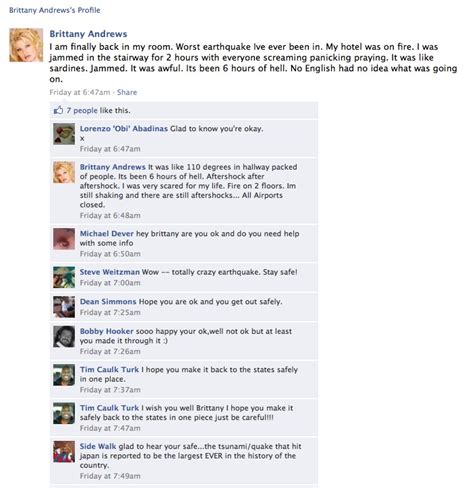Click the thumbs-up like icon
This screenshot has height=488, width=474.
(x=58, y=110)
